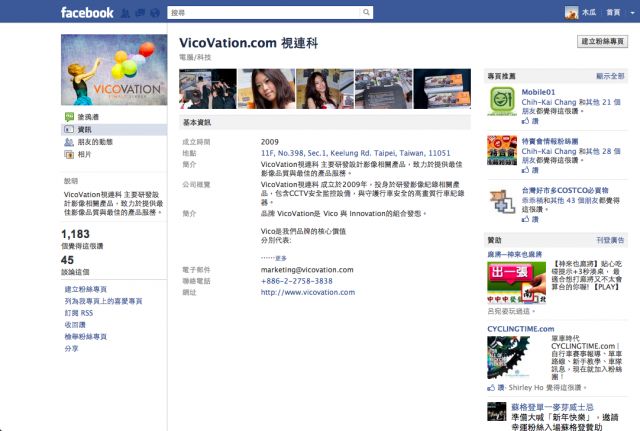The width and height of the screenshot is (640, 431).
Task: Click the 1,183 likes count
Action: tap(76, 234)
